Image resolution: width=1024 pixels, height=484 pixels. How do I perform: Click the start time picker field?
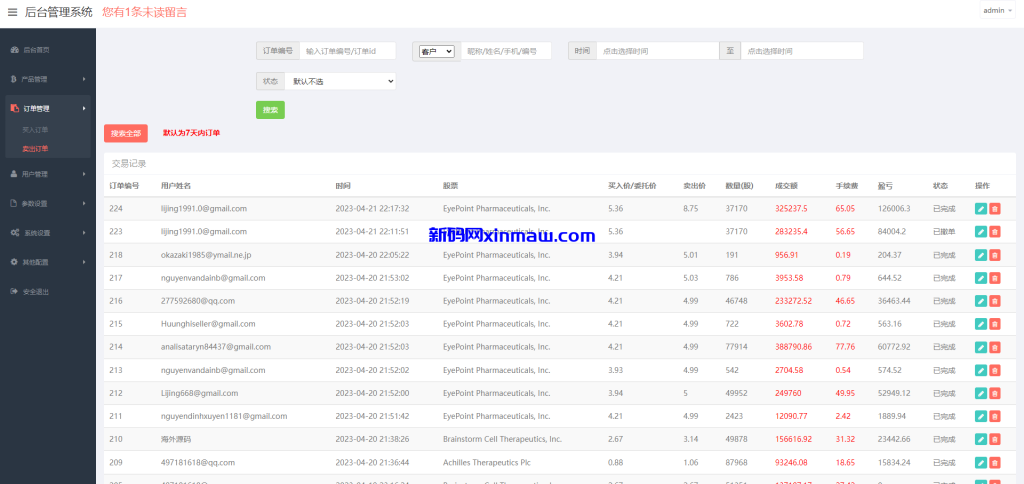658,51
